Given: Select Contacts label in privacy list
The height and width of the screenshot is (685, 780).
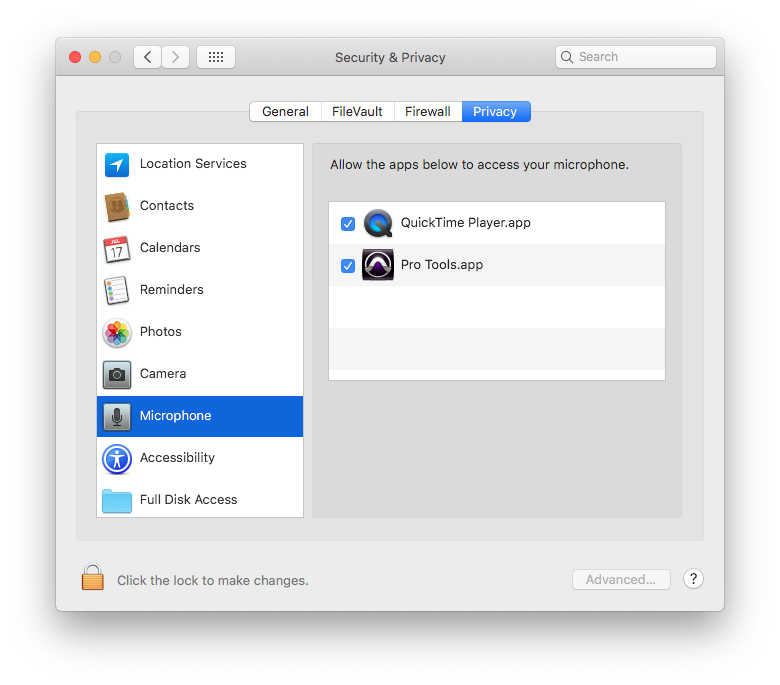Looking at the screenshot, I should pos(167,205).
